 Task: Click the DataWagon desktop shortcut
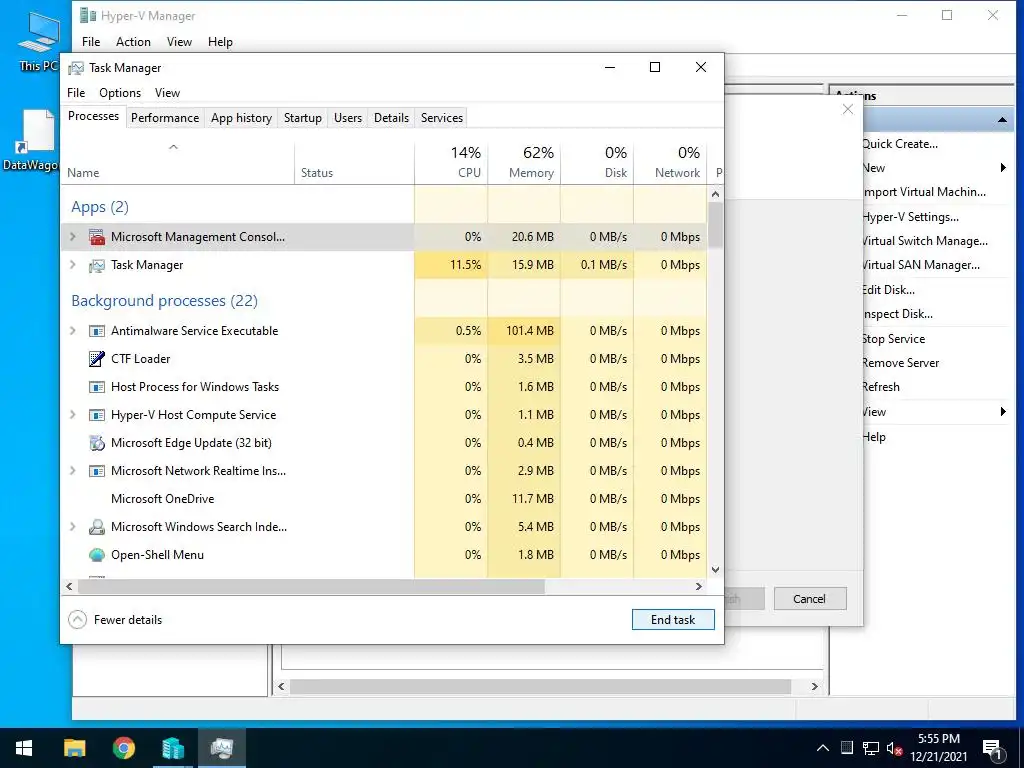[34, 140]
